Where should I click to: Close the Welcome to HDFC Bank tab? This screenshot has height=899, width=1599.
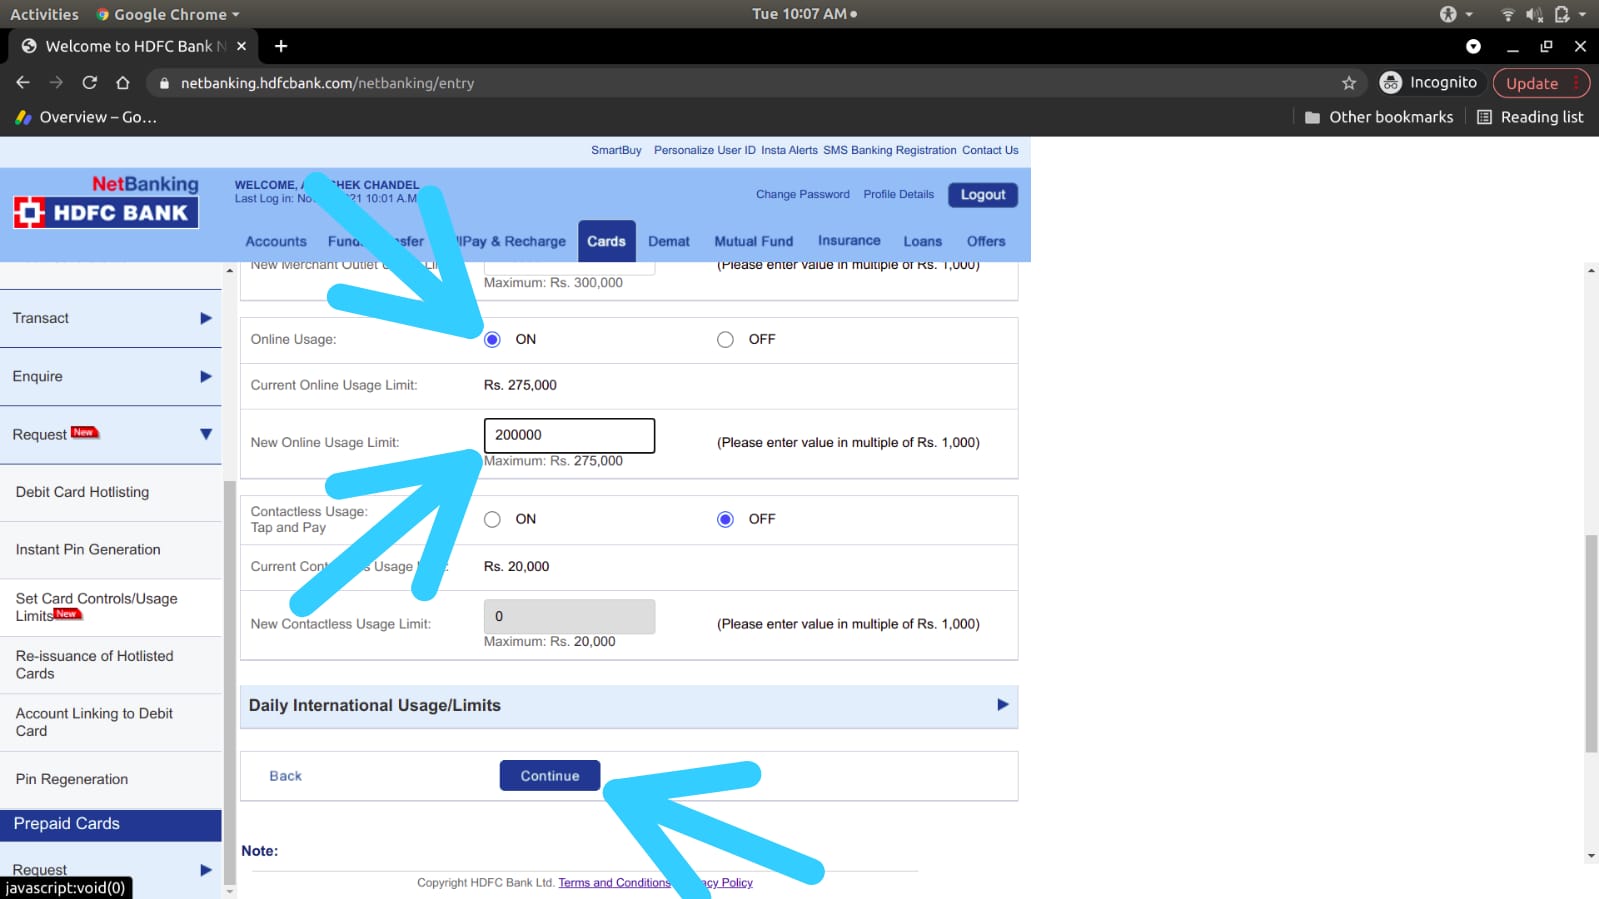click(241, 46)
